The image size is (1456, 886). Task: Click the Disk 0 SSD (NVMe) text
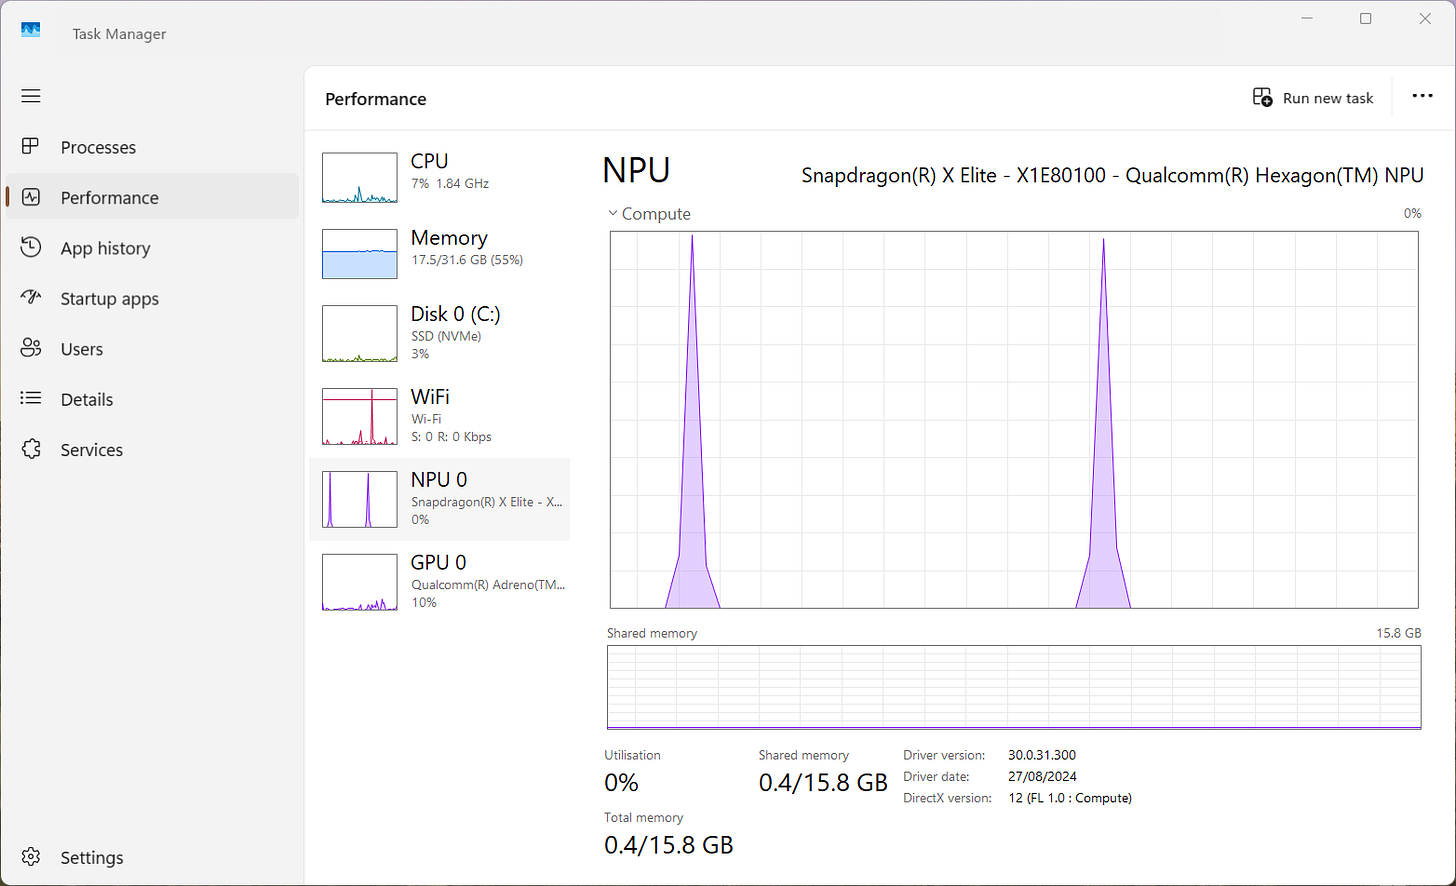point(446,336)
